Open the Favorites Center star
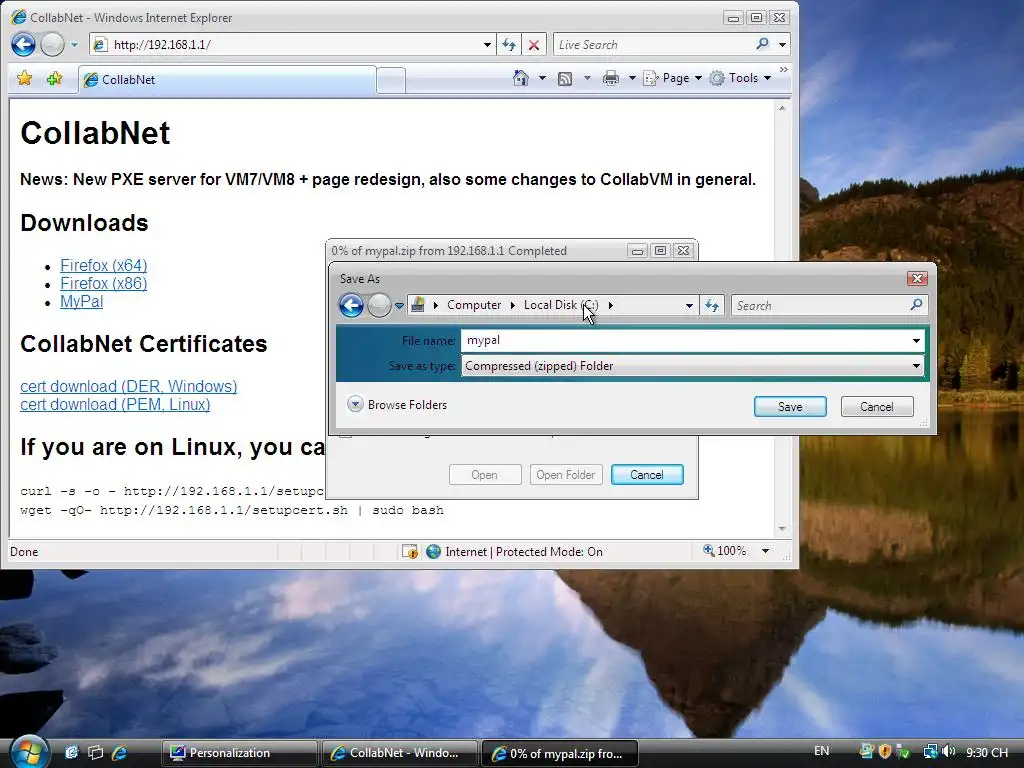The width and height of the screenshot is (1024, 768). [25, 79]
